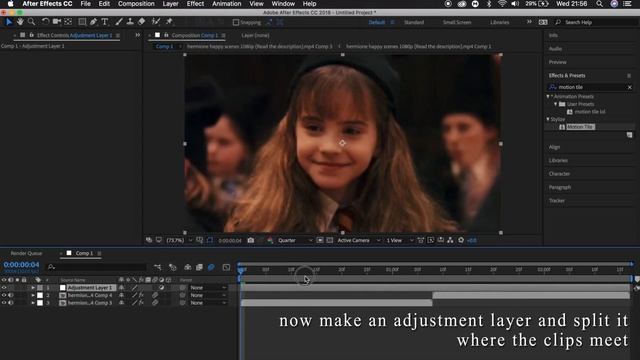Toggle region of interest icon in viewer
The width and height of the screenshot is (640, 360).
[320, 240]
